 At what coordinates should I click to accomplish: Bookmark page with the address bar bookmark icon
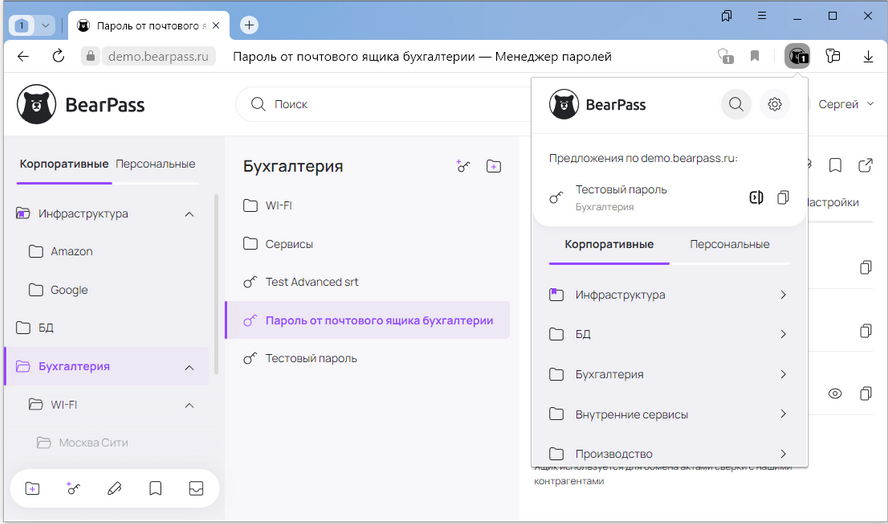[754, 56]
